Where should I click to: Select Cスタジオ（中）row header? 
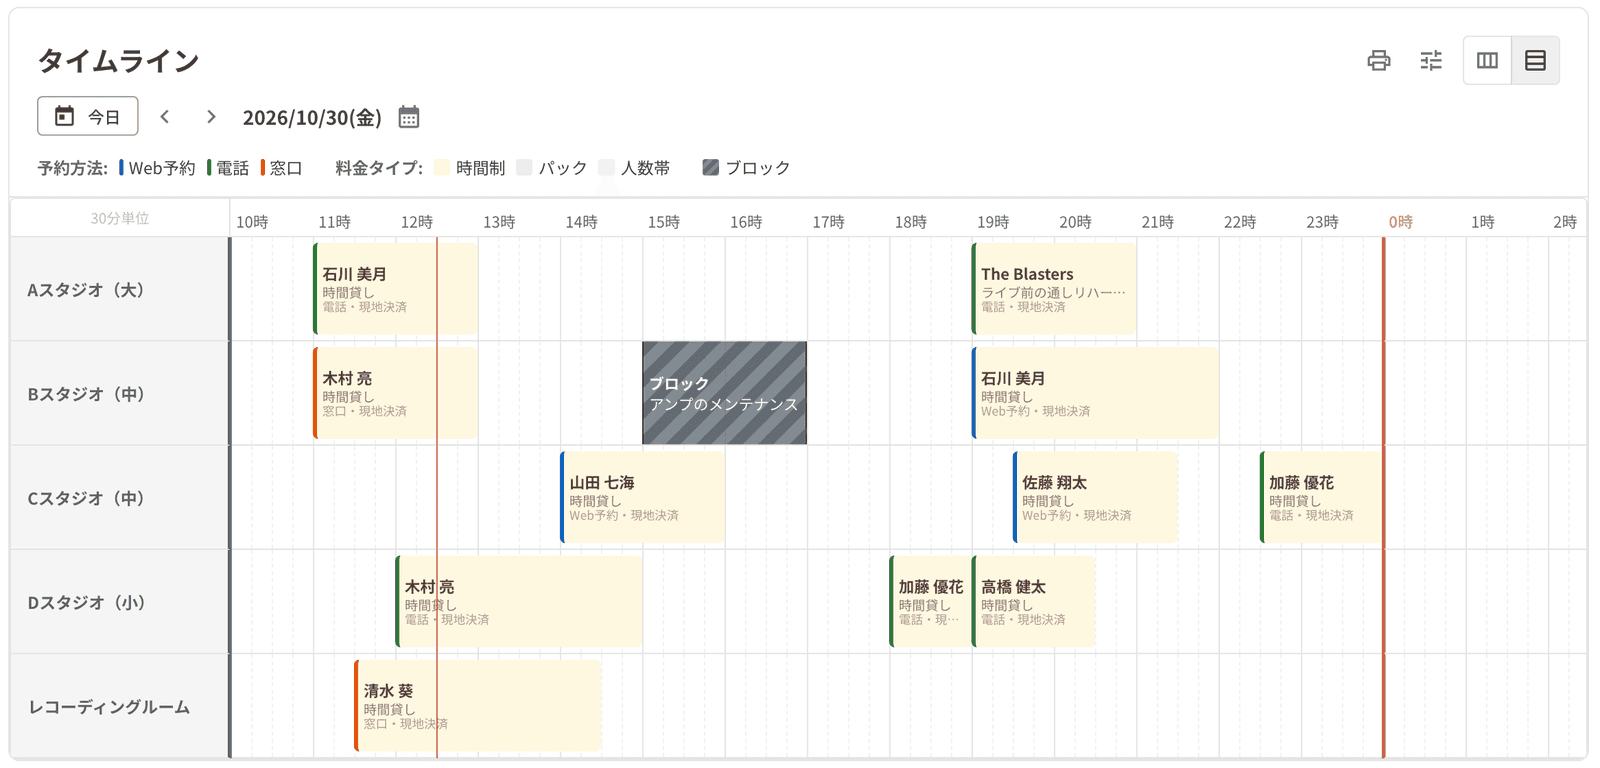click(x=120, y=497)
